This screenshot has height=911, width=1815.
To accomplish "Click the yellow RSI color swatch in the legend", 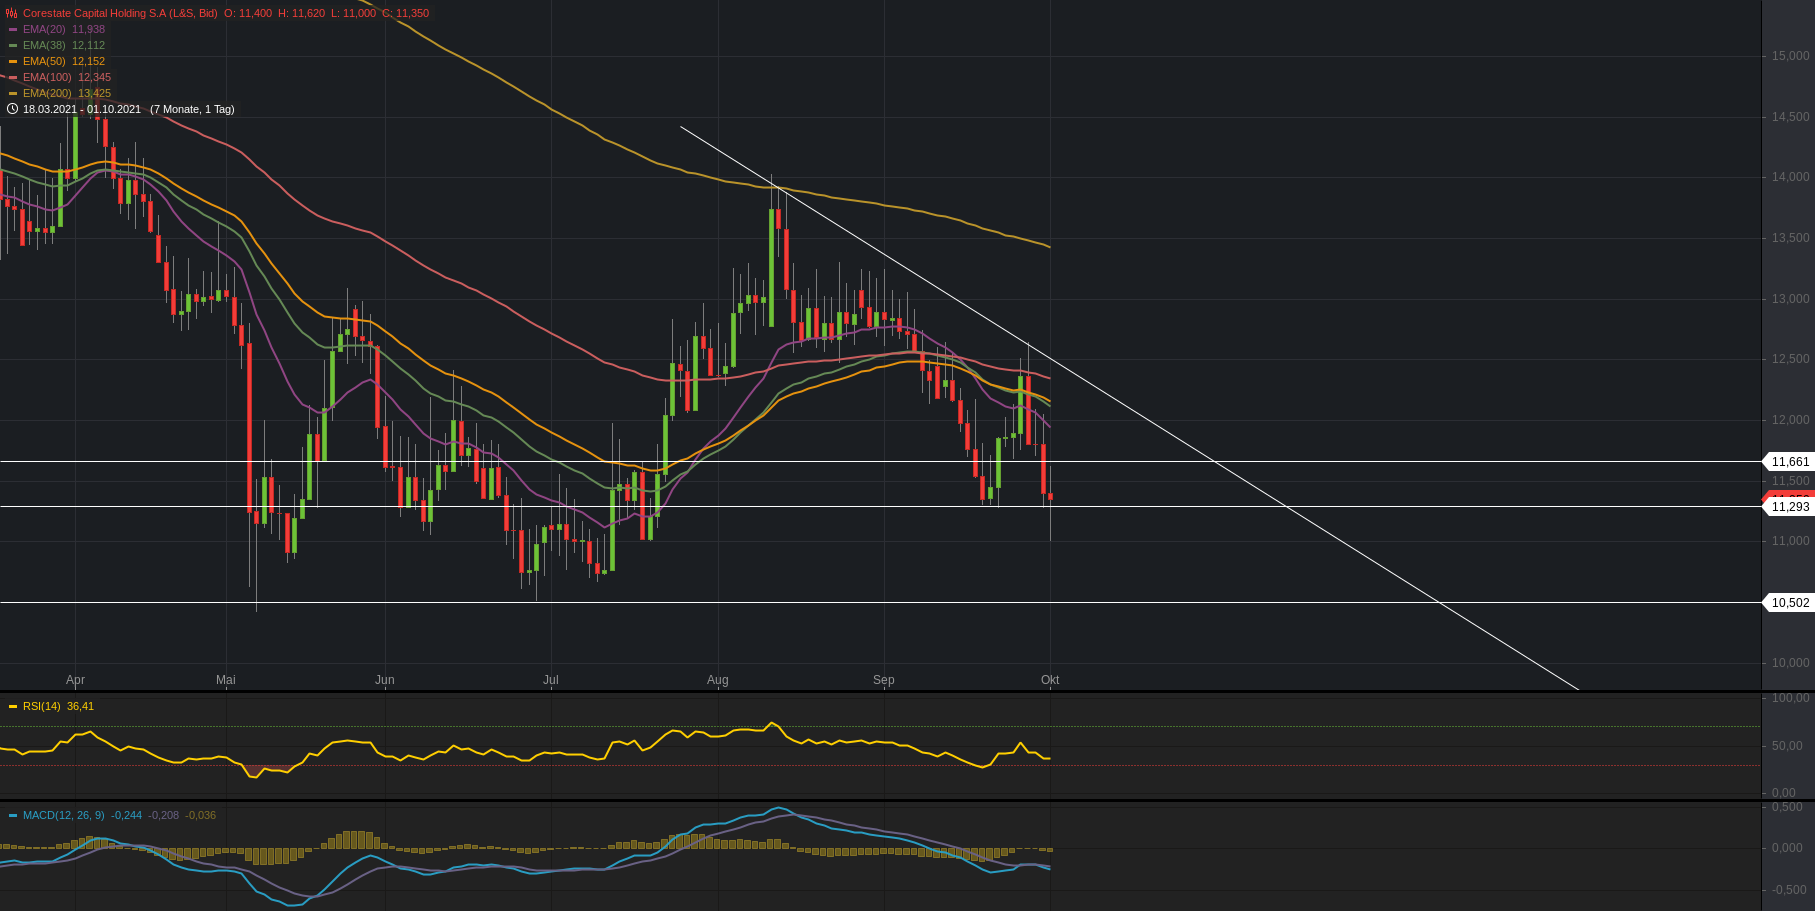I will (13, 706).
